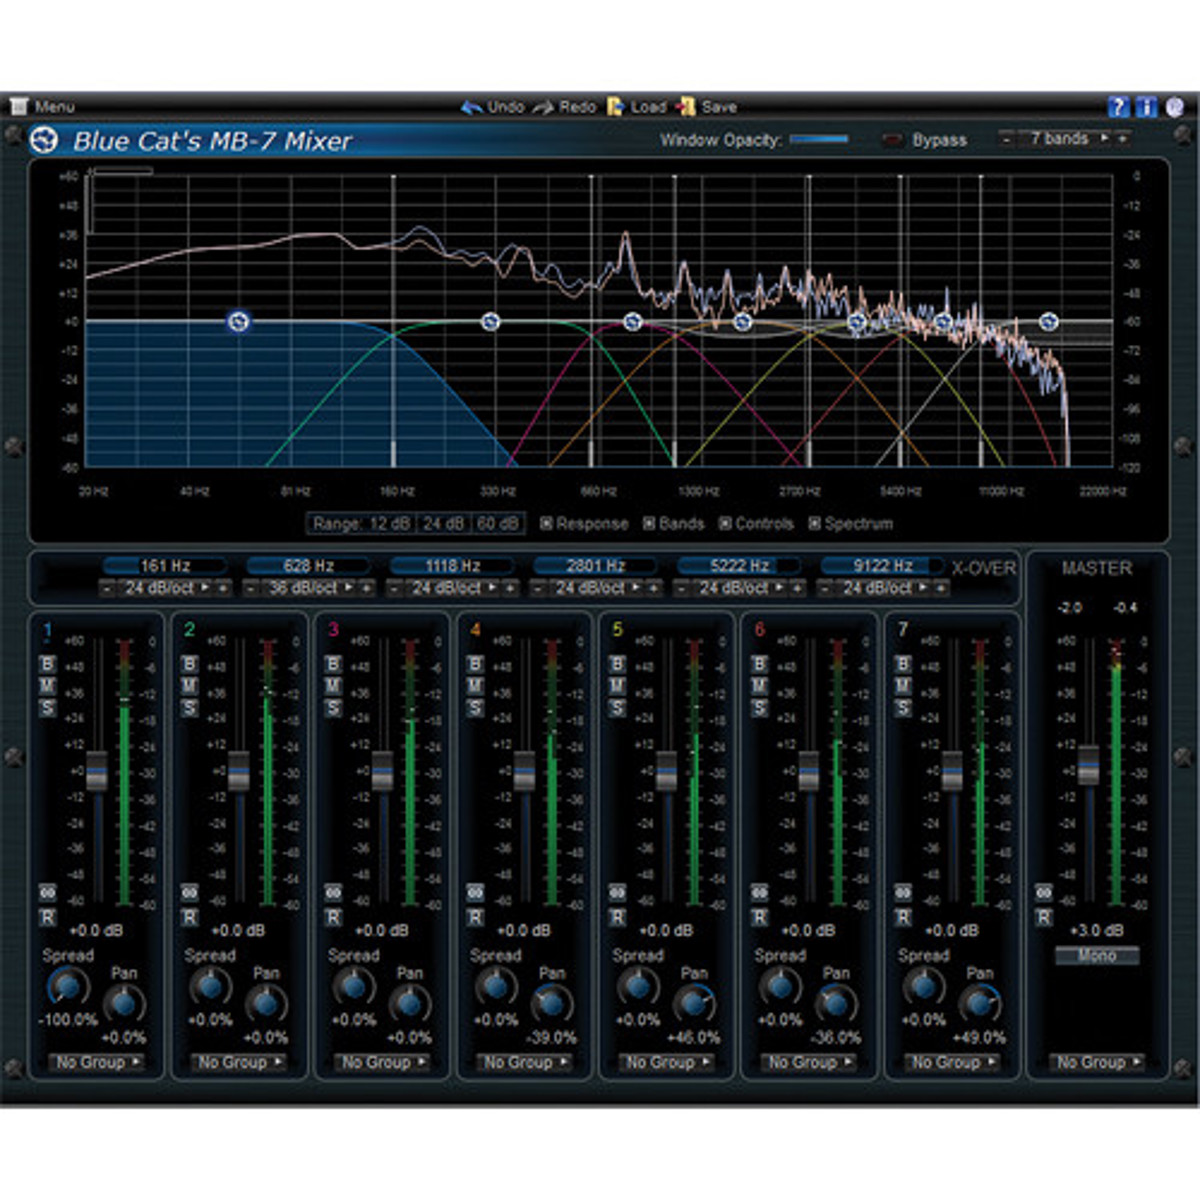1200x1200 pixels.
Task: Toggle the Bypass switch
Action: 892,140
